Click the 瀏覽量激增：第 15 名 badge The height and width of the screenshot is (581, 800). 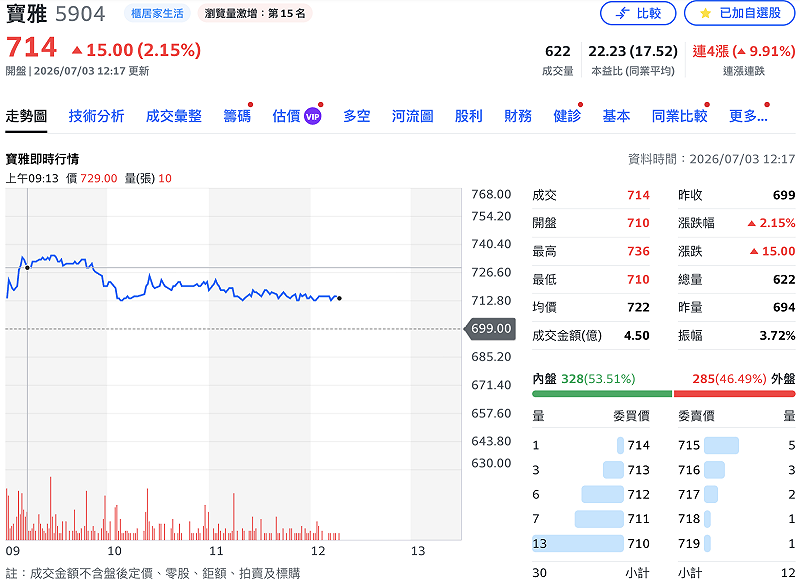coord(255,13)
